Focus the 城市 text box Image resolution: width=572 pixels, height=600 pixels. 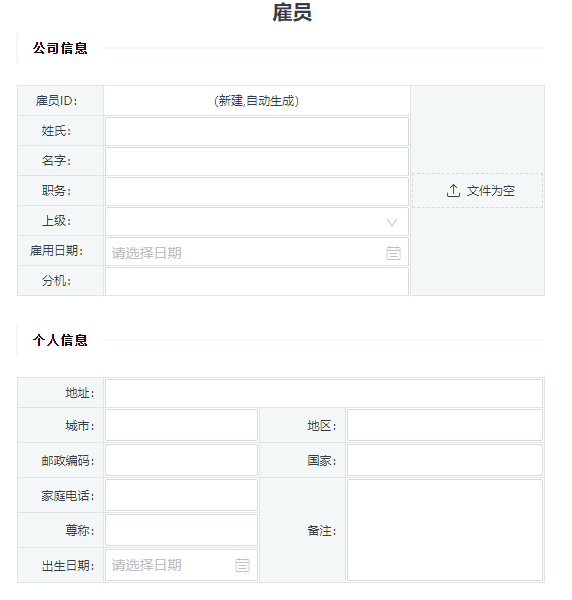pyautogui.click(x=181, y=425)
